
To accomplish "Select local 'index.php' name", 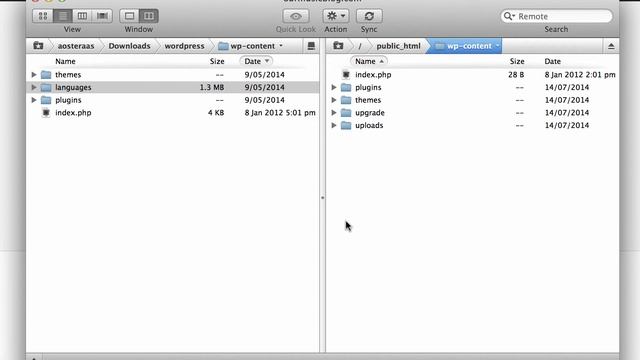I will tap(73, 113).
